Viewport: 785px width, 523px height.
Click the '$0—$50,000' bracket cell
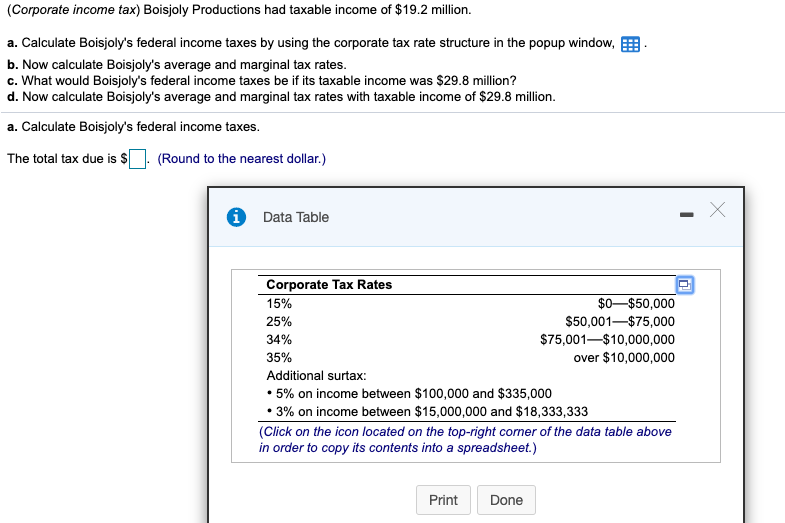[636, 304]
